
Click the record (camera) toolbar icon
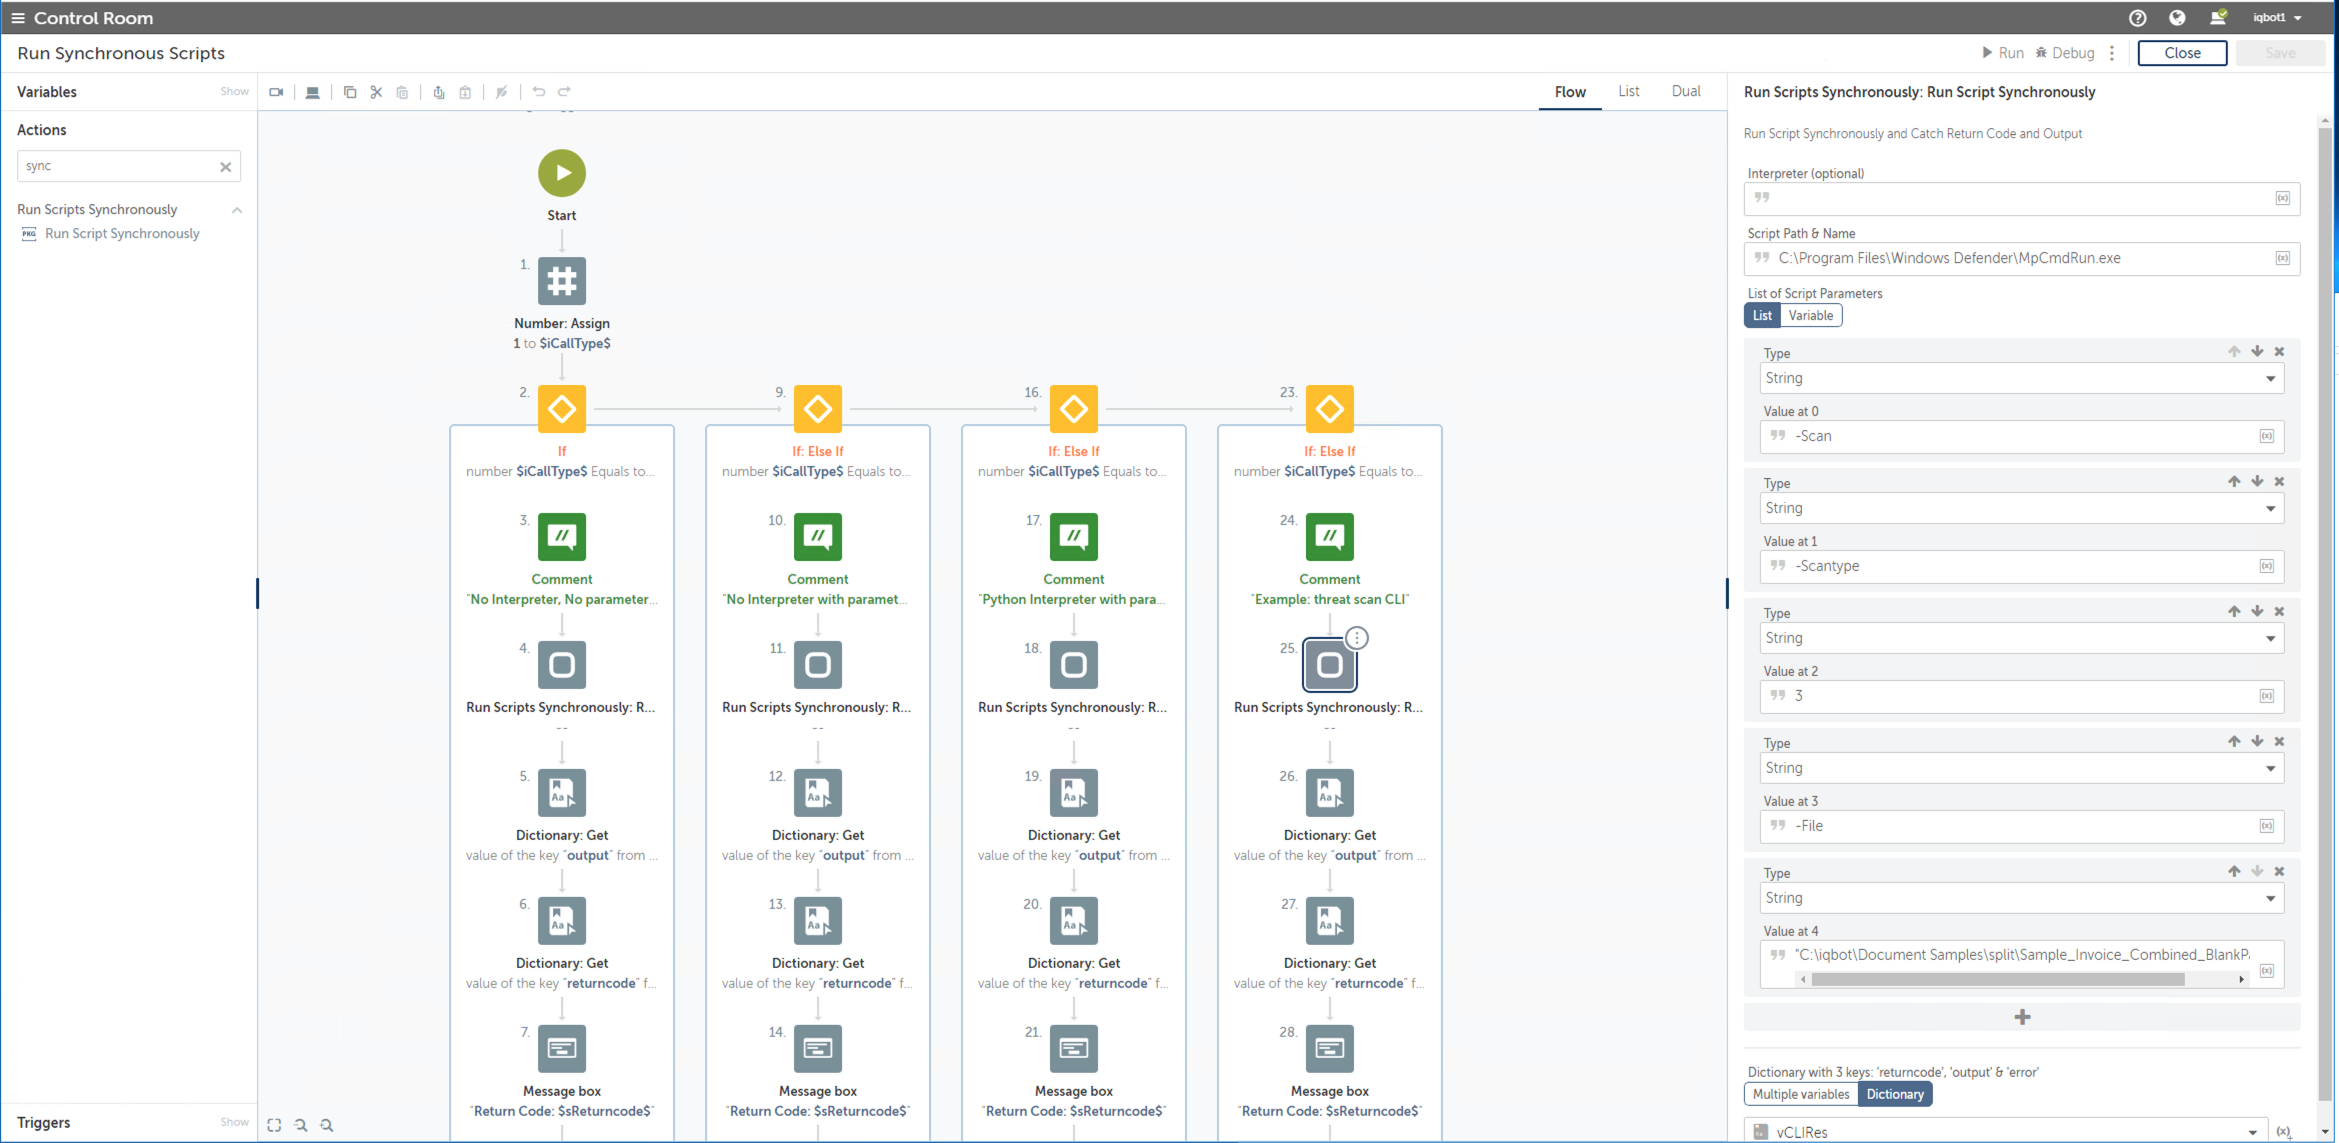[x=277, y=92]
